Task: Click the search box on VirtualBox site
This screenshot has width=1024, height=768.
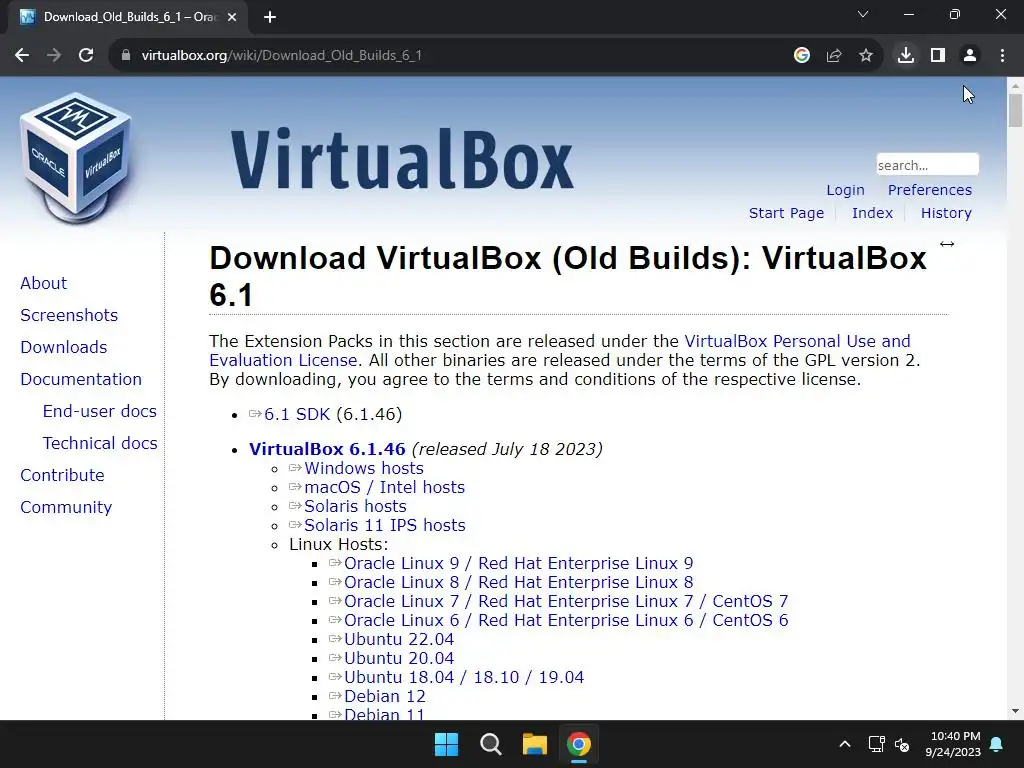Action: [x=927, y=165]
